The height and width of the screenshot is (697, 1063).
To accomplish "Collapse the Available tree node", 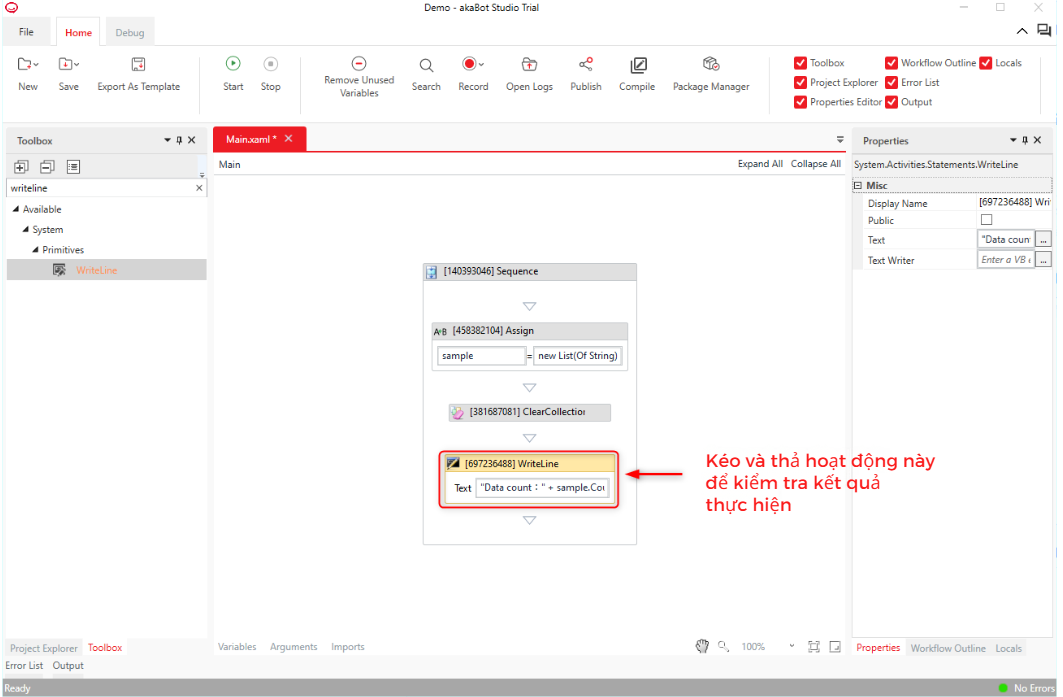I will coord(16,209).
